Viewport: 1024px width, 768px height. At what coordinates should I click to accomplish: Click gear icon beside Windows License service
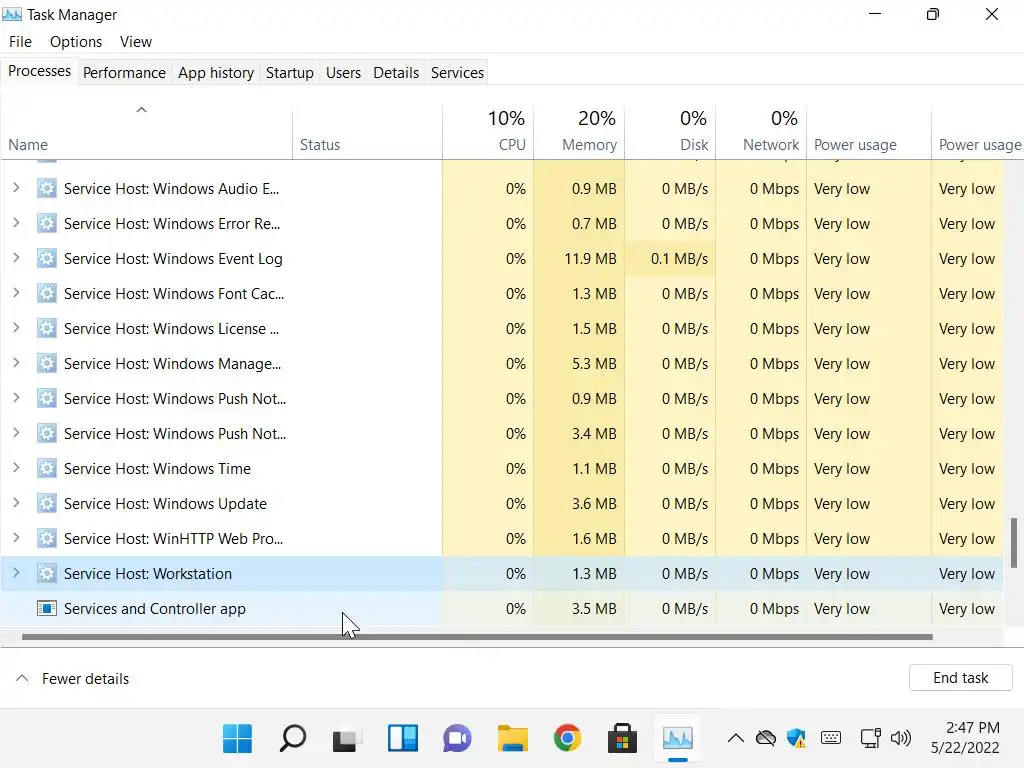click(46, 328)
